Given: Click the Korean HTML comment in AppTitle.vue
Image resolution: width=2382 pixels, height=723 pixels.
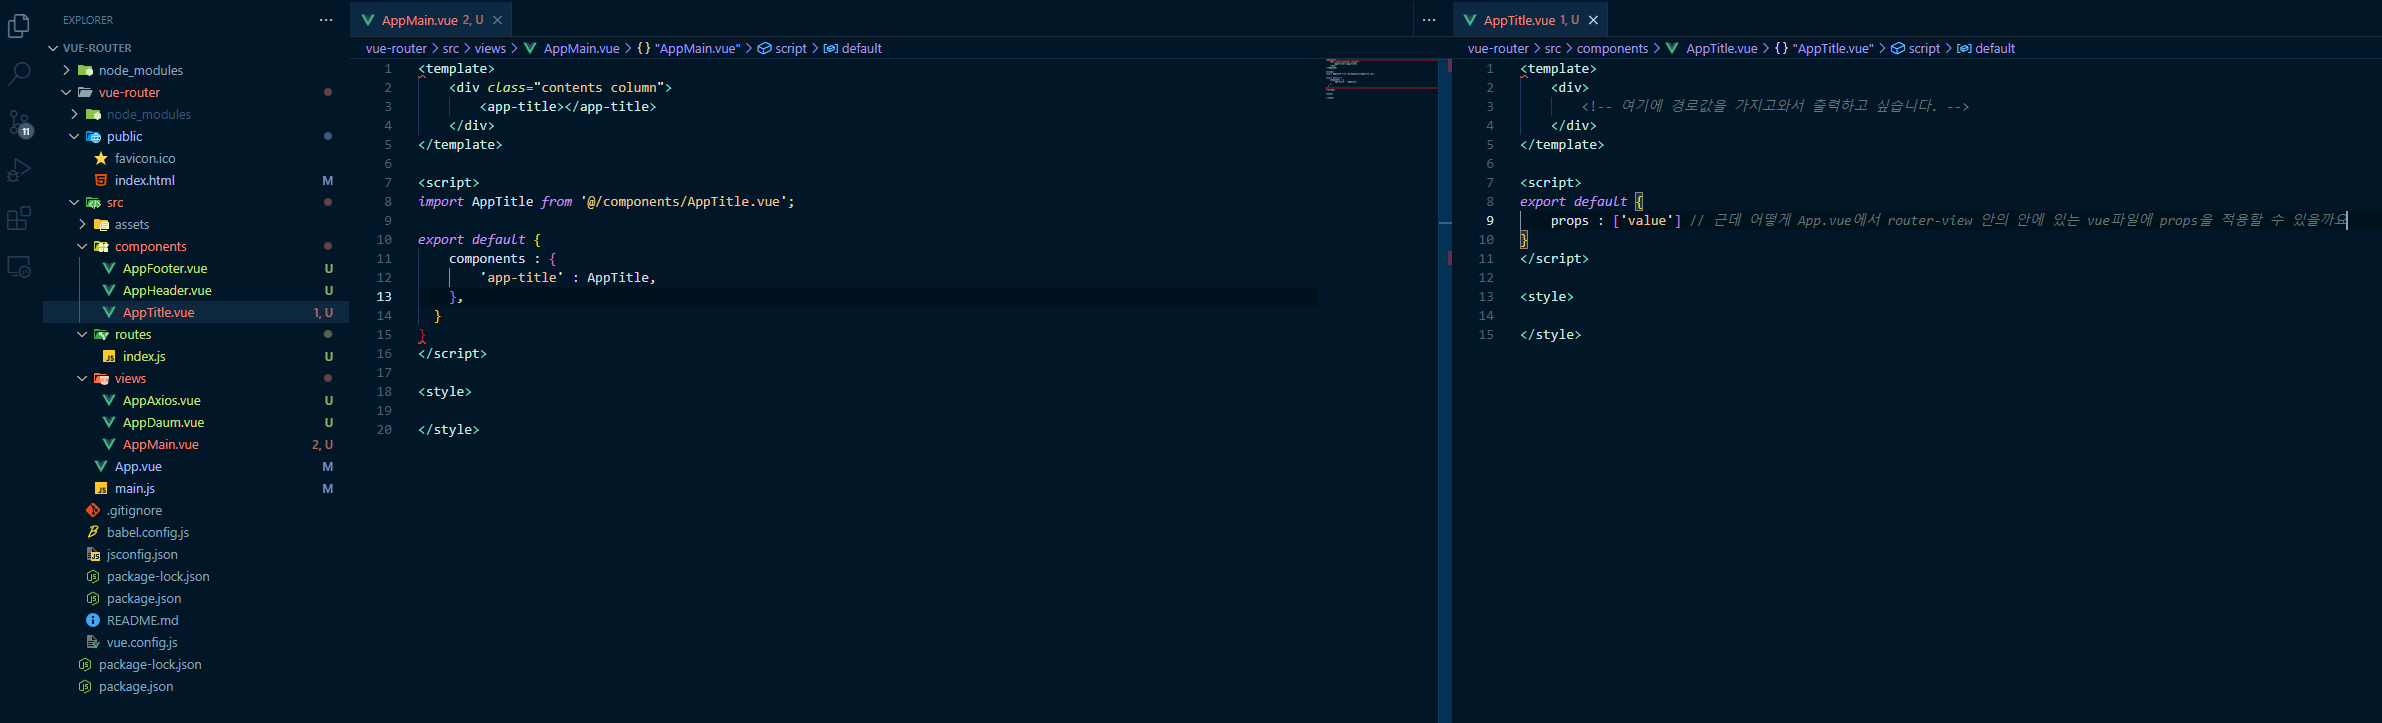Looking at the screenshot, I should click(x=1775, y=106).
